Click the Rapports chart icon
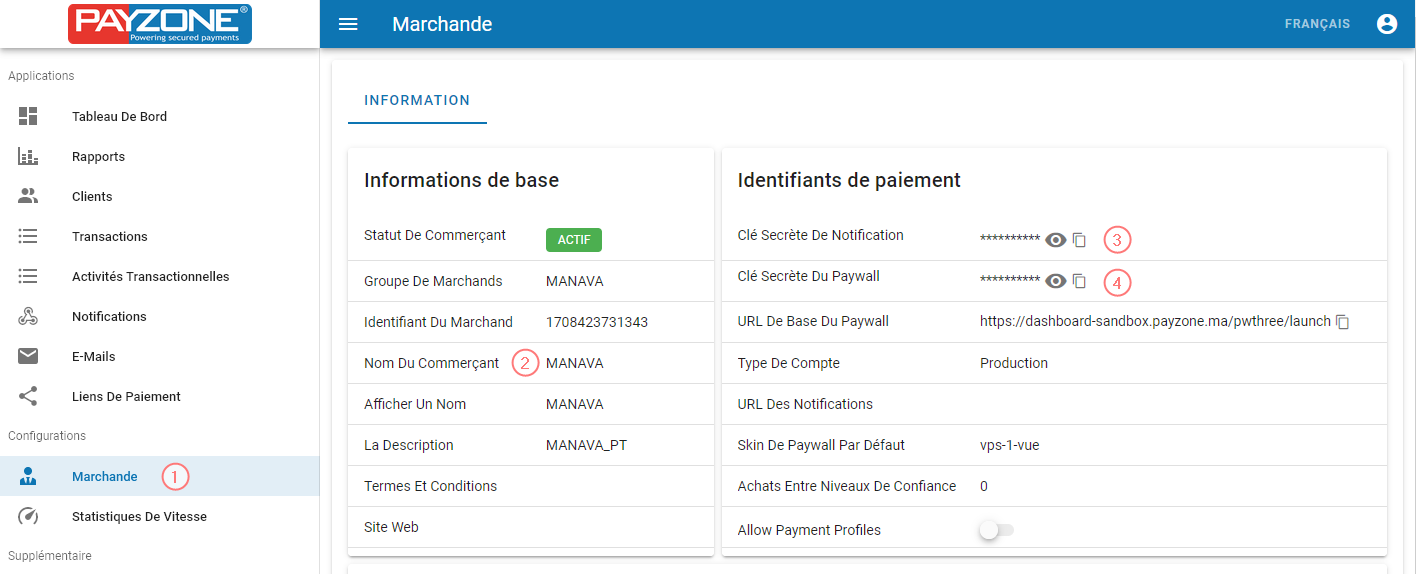The width and height of the screenshot is (1416, 574). coord(28,156)
